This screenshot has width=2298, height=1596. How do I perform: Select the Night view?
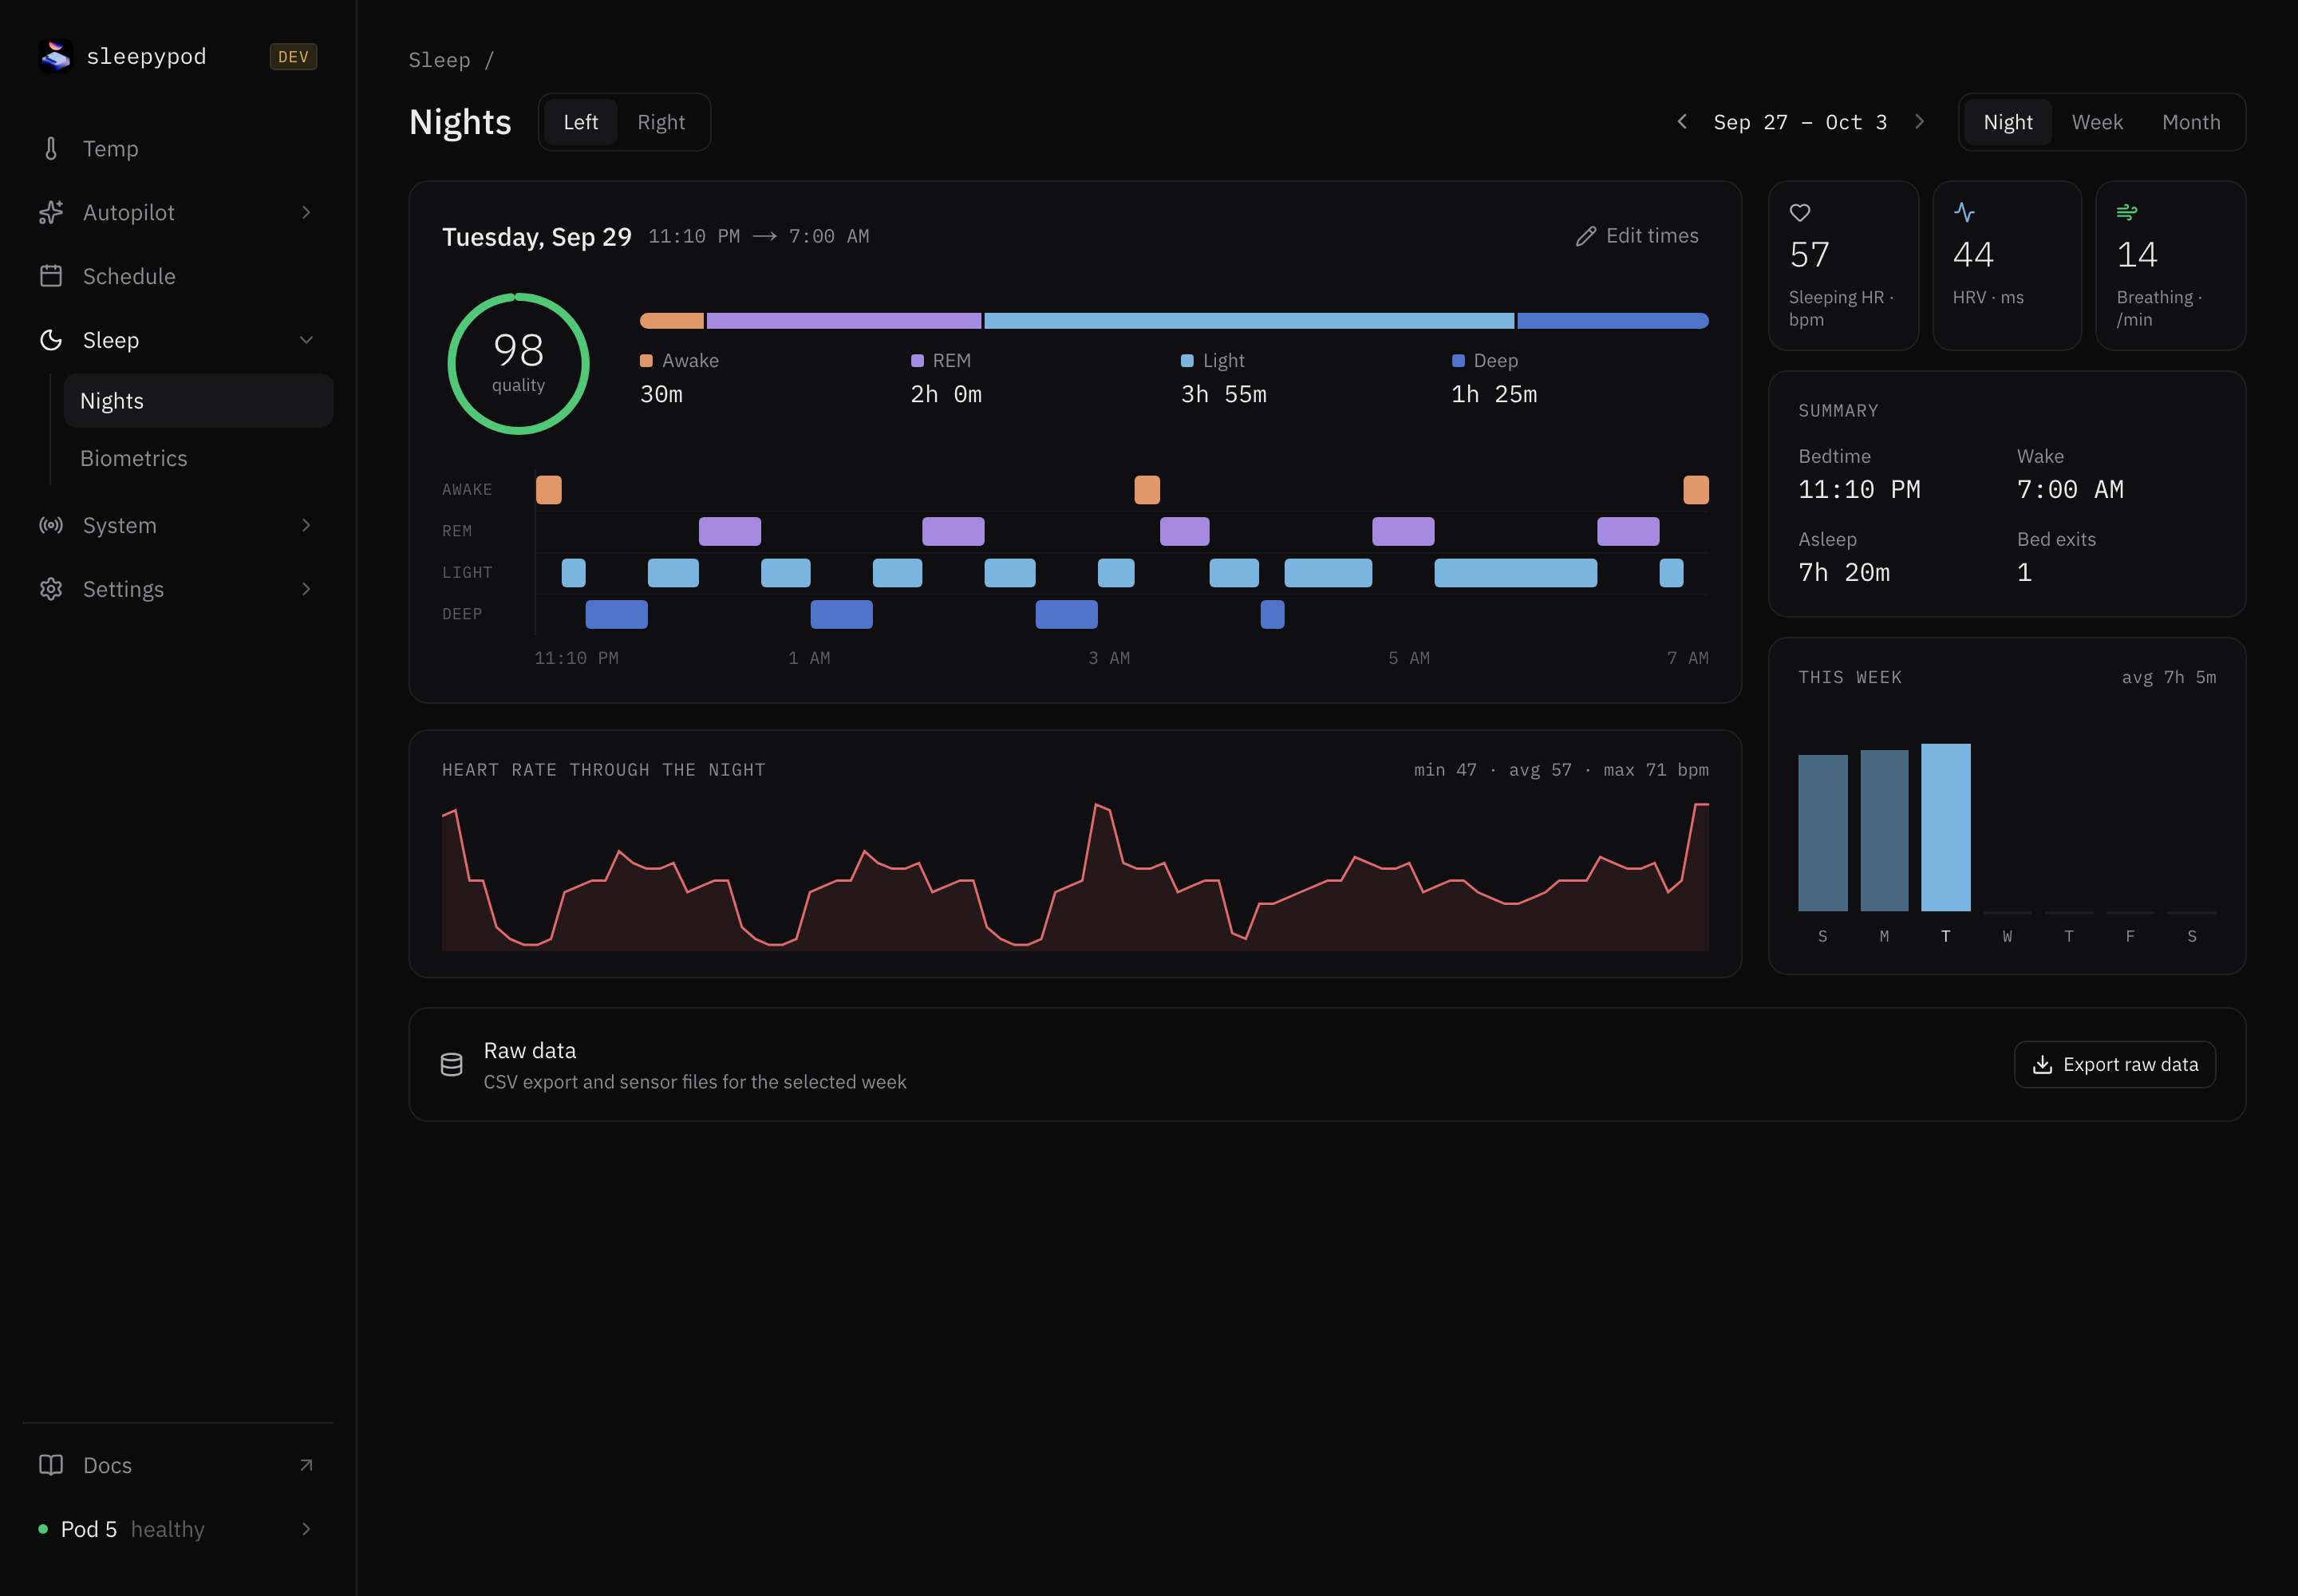pyautogui.click(x=2008, y=122)
